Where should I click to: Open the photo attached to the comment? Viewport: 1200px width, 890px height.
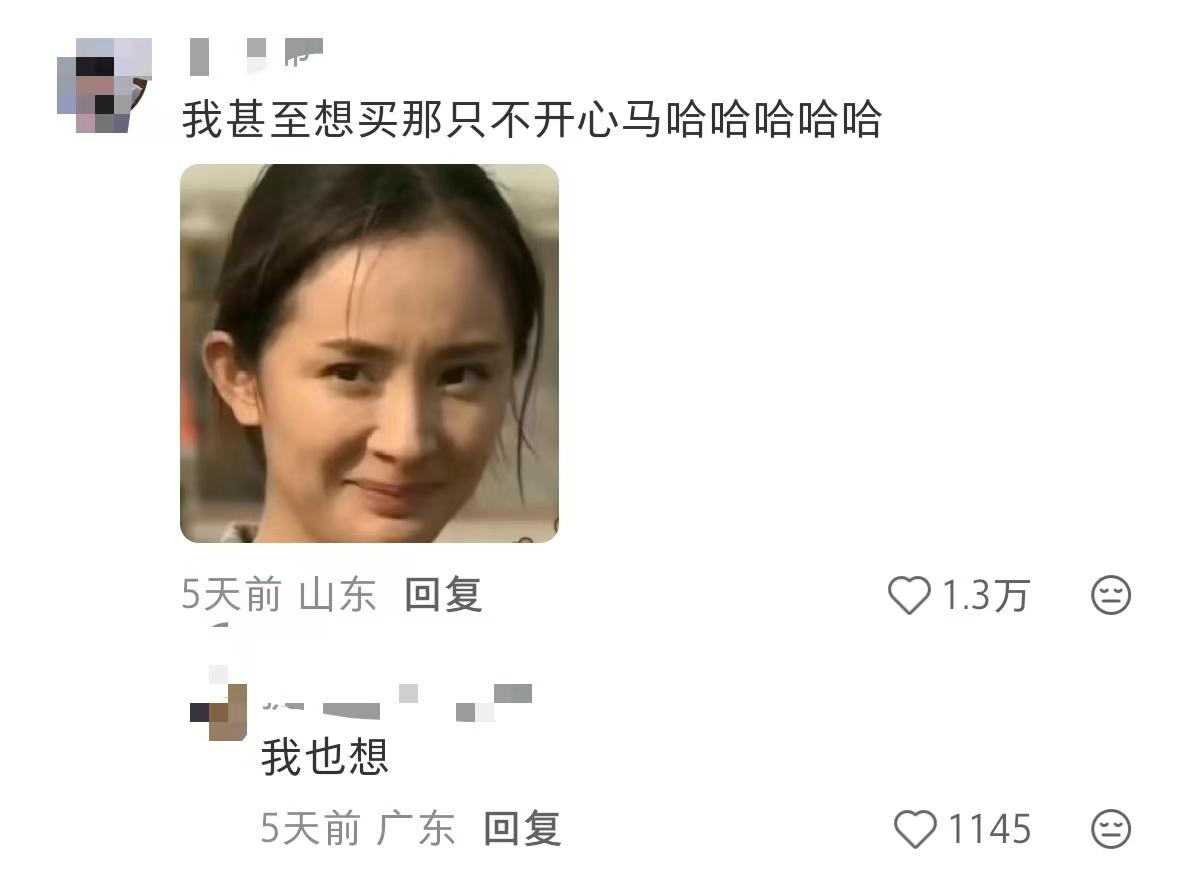369,353
